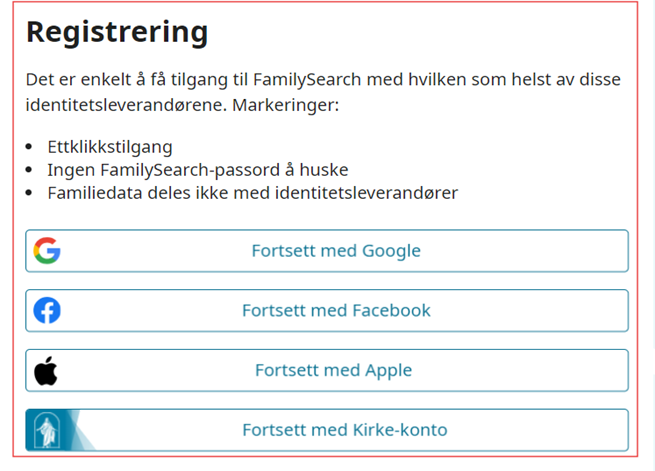The image size is (655, 471).
Task: Click the word "Markeringer:" in the paragraph
Action: 291,104
